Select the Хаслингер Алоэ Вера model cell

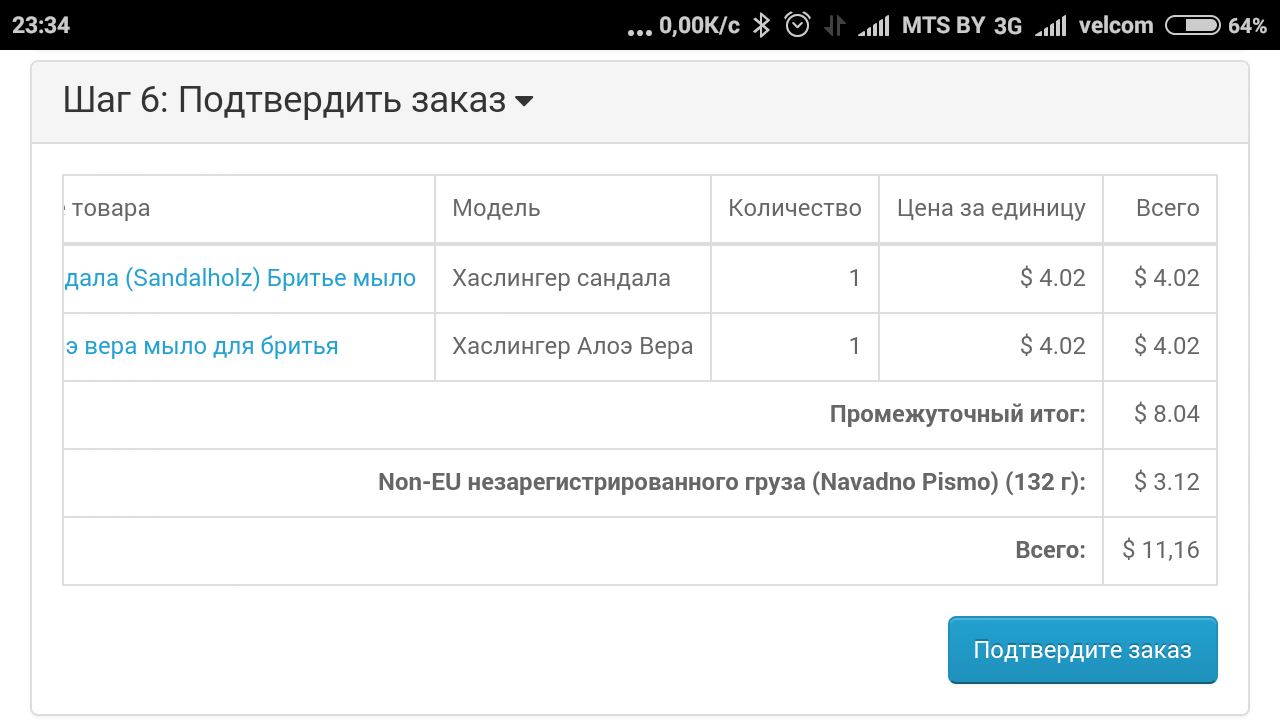click(572, 346)
